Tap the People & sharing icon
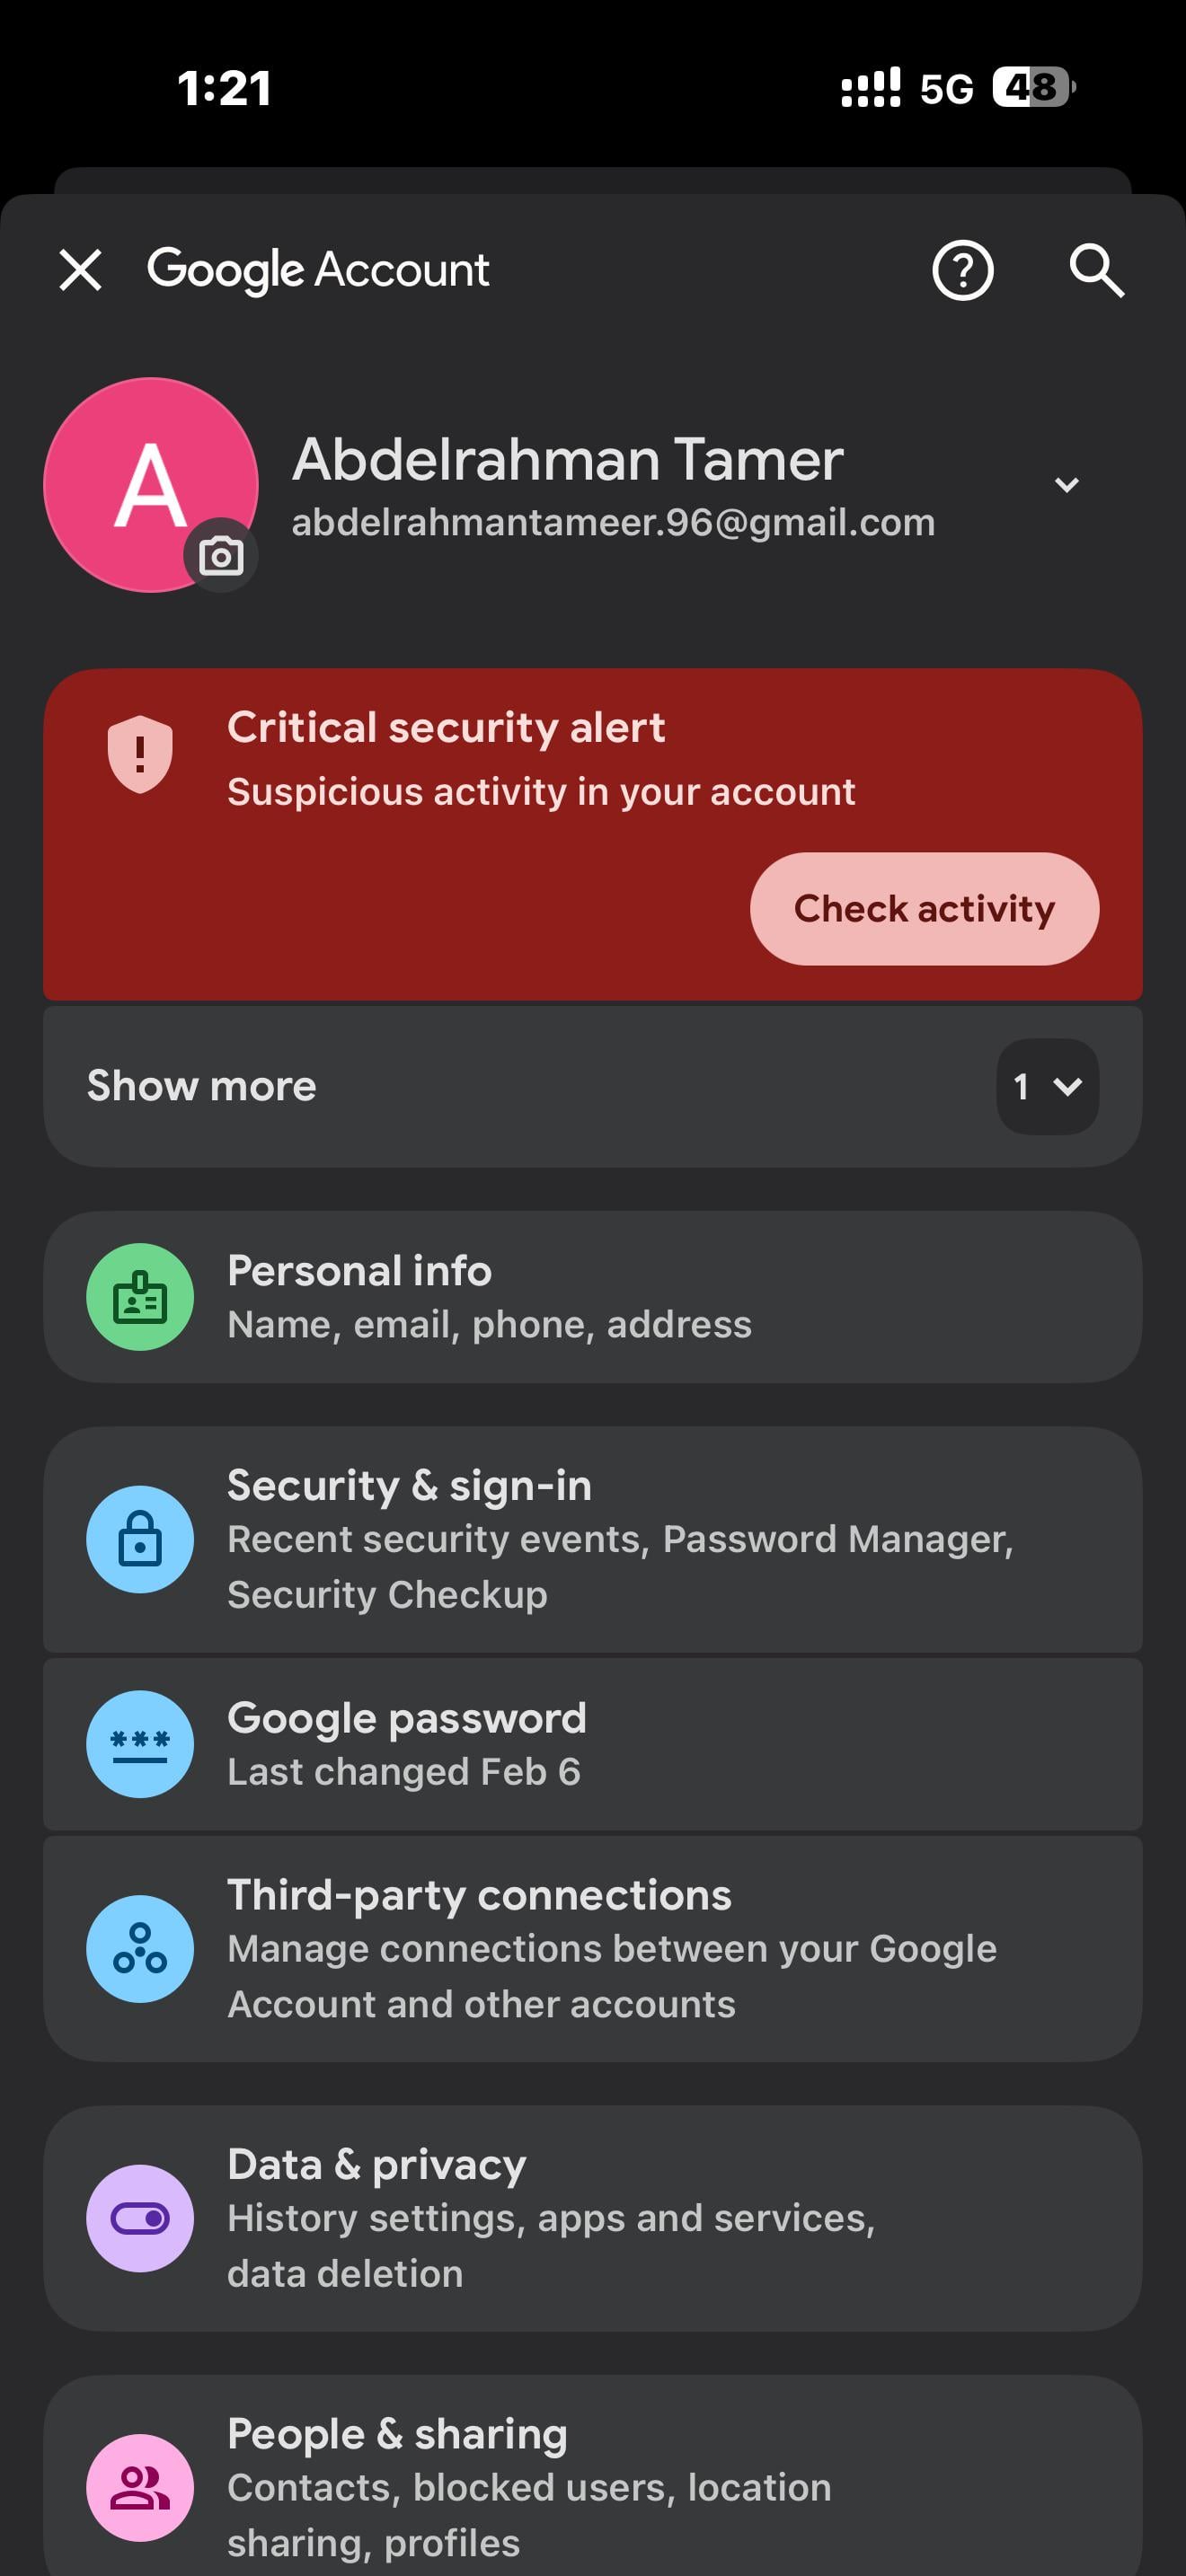 140,2487
